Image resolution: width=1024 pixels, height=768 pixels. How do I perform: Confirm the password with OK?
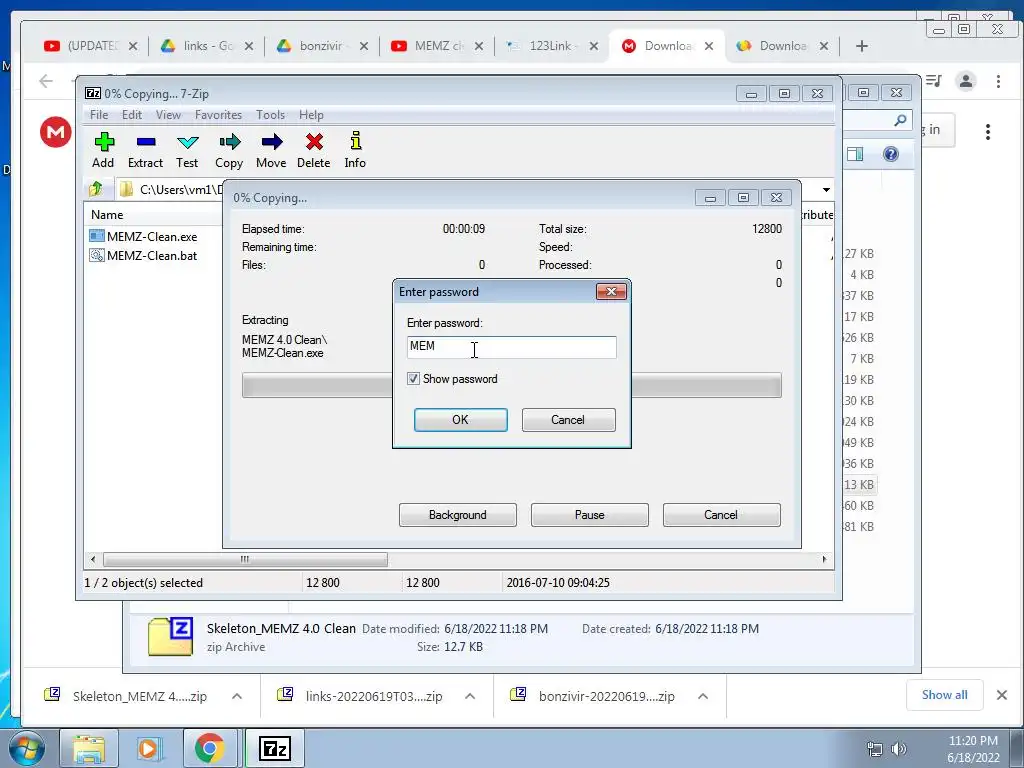click(x=460, y=420)
